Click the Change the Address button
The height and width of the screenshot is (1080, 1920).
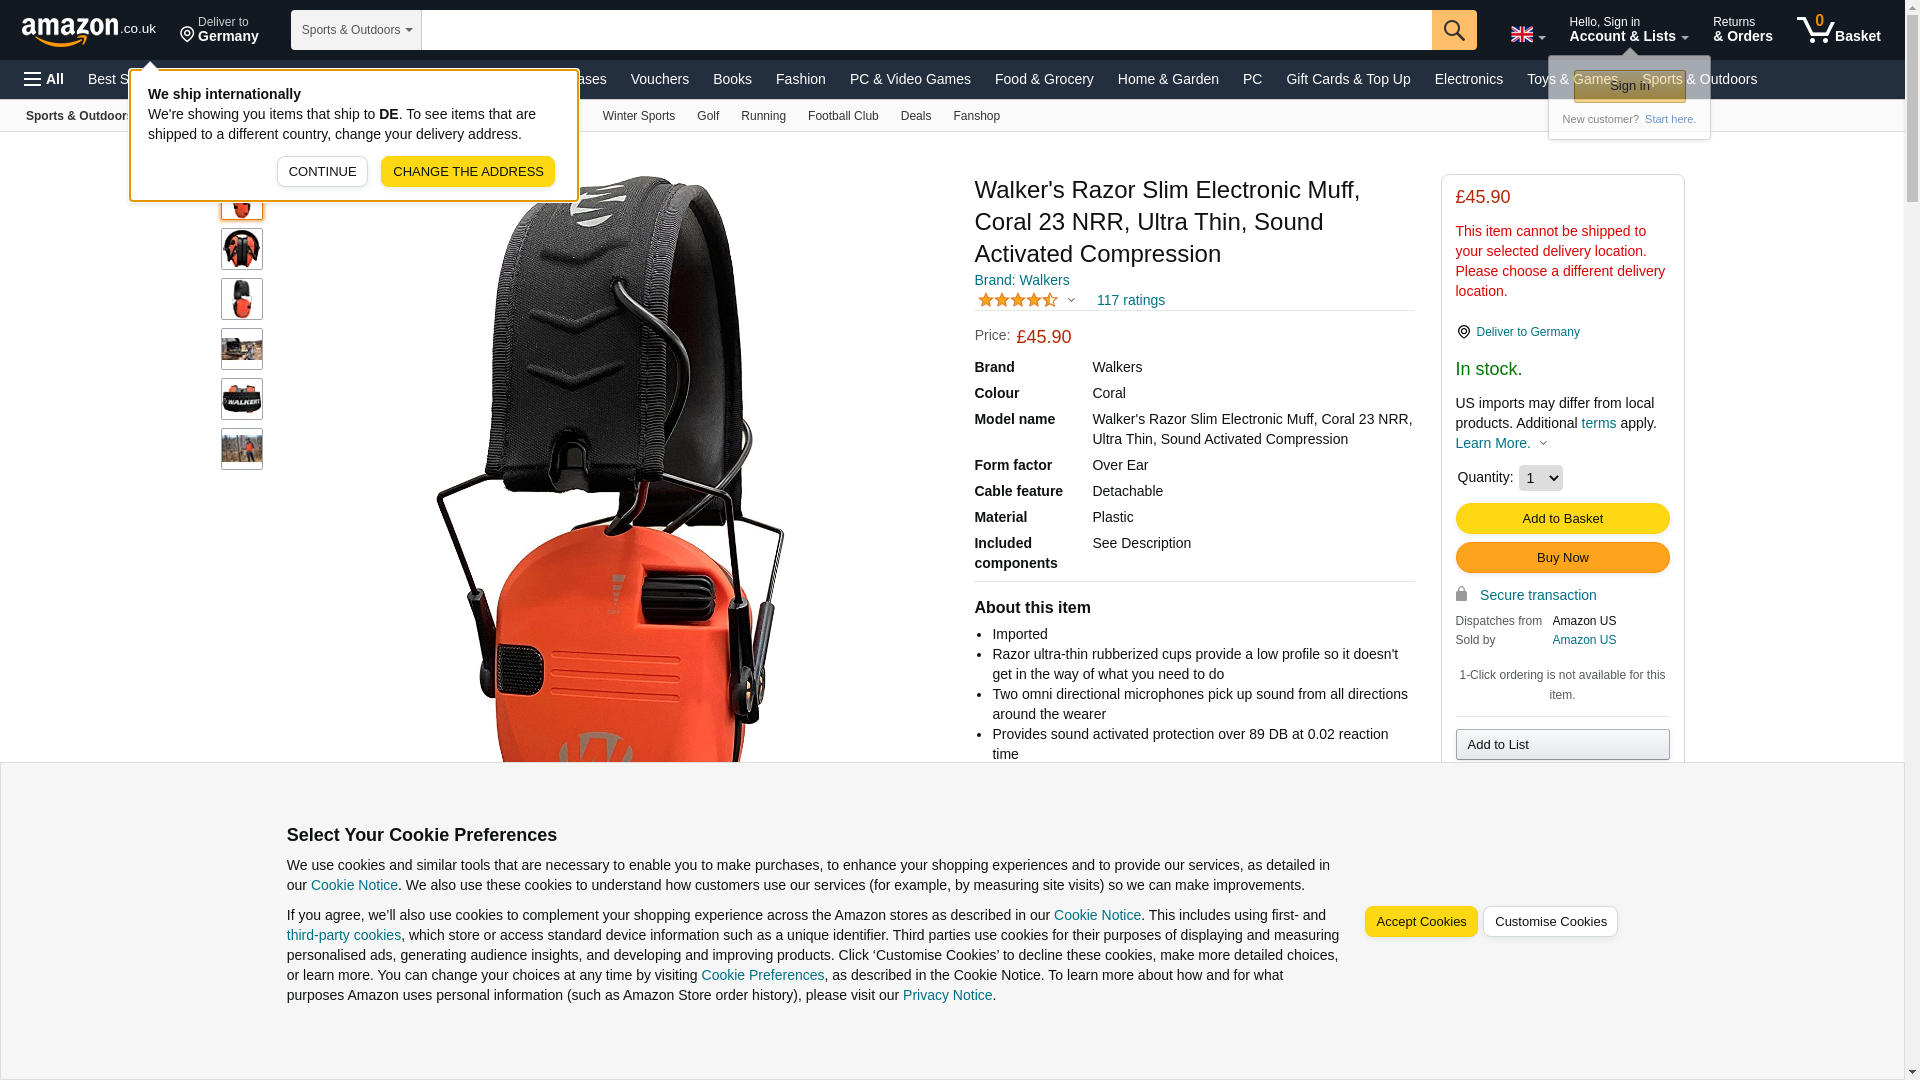(468, 172)
